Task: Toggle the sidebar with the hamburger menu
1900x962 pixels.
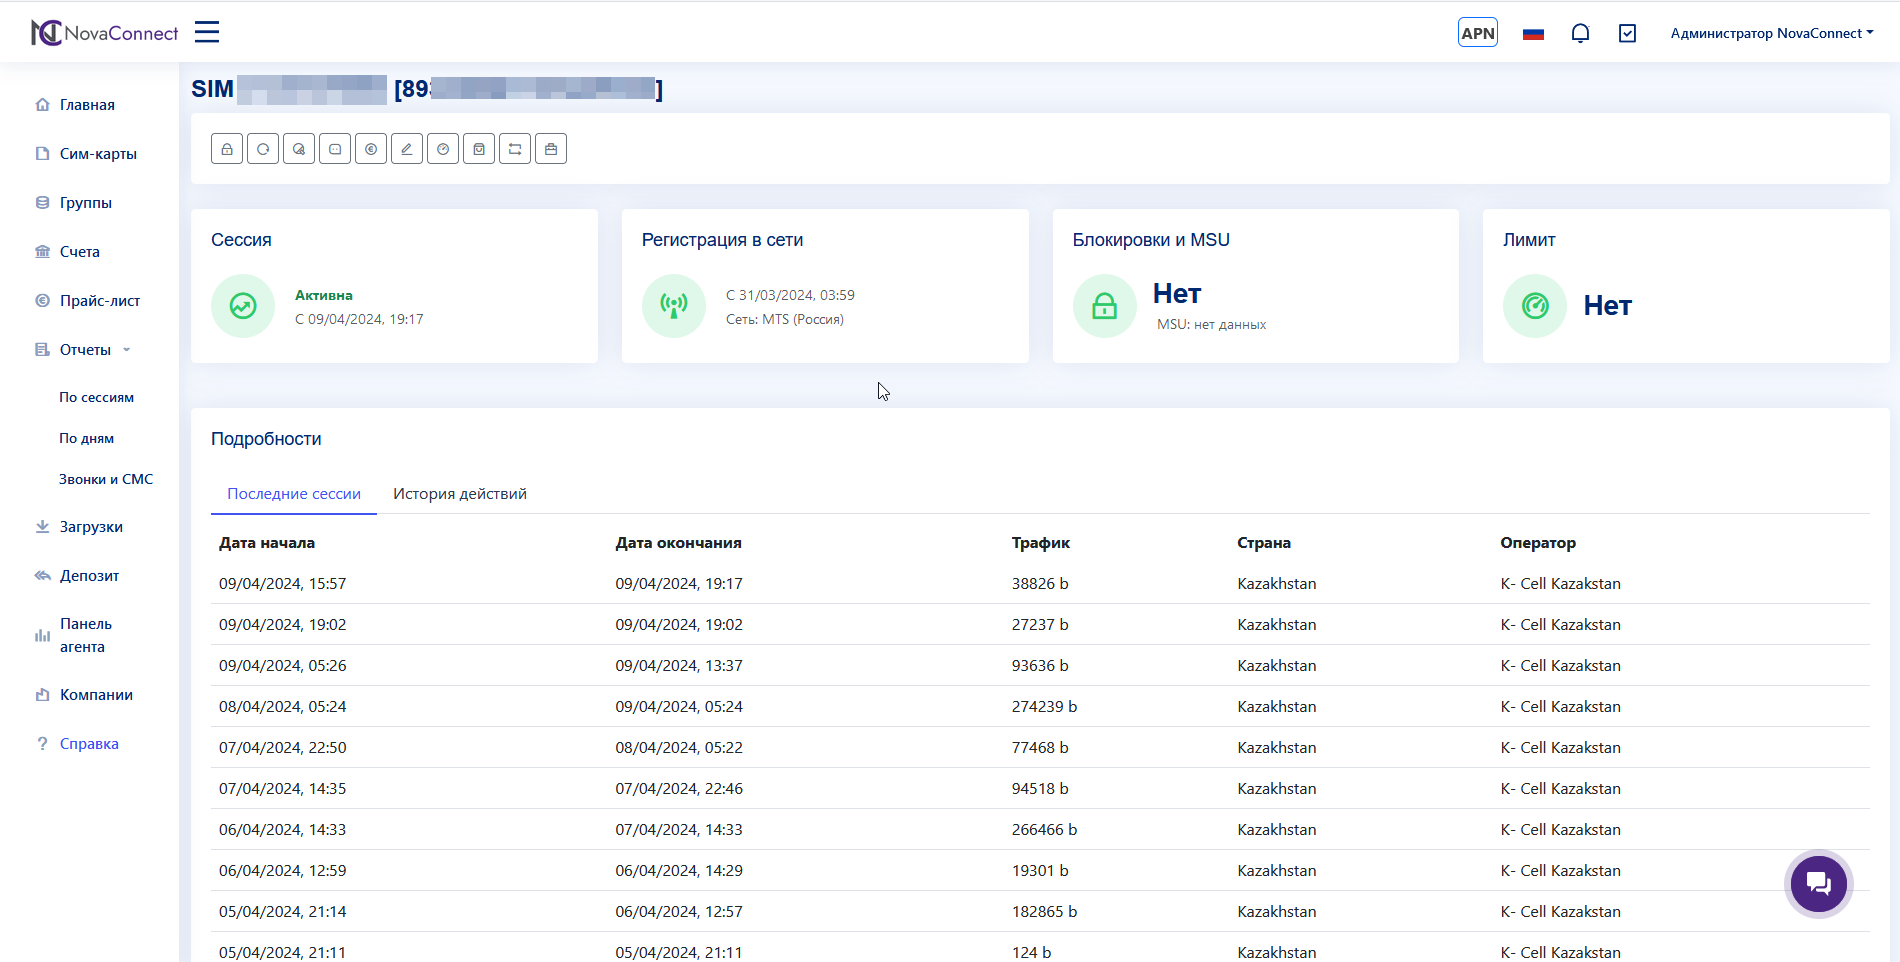Action: click(x=207, y=32)
